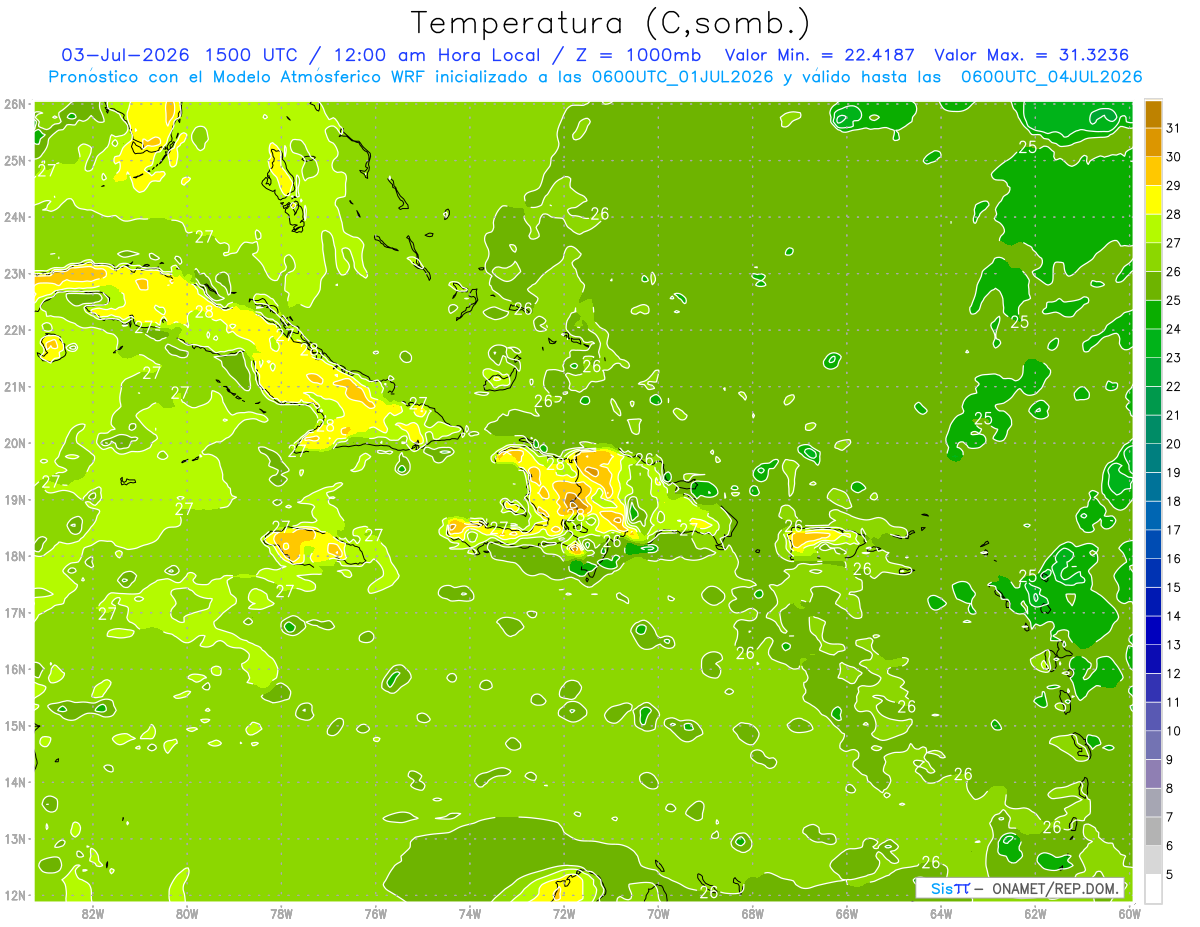1200x927 pixels.
Task: Click the orange colorbar swatch between 30 and 31
Action: [x=1153, y=142]
